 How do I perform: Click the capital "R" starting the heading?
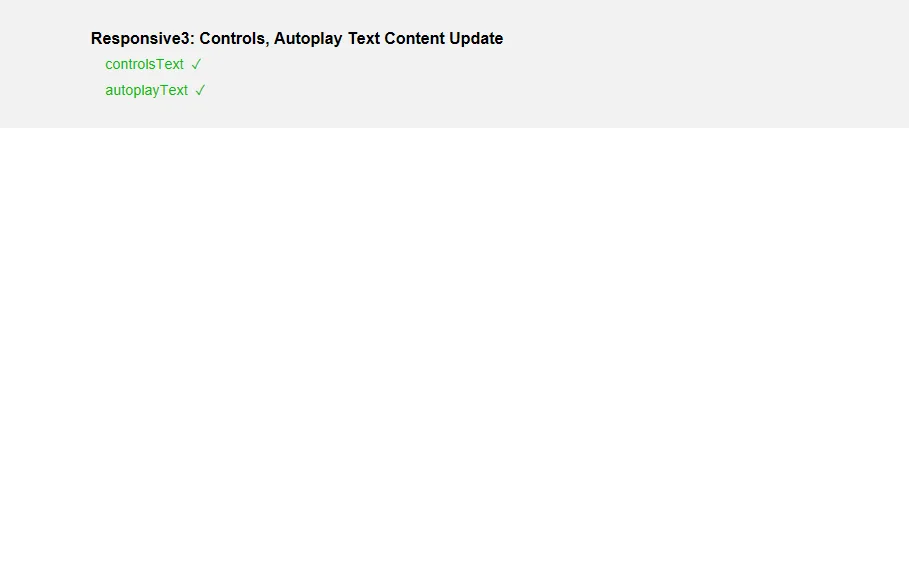click(96, 38)
